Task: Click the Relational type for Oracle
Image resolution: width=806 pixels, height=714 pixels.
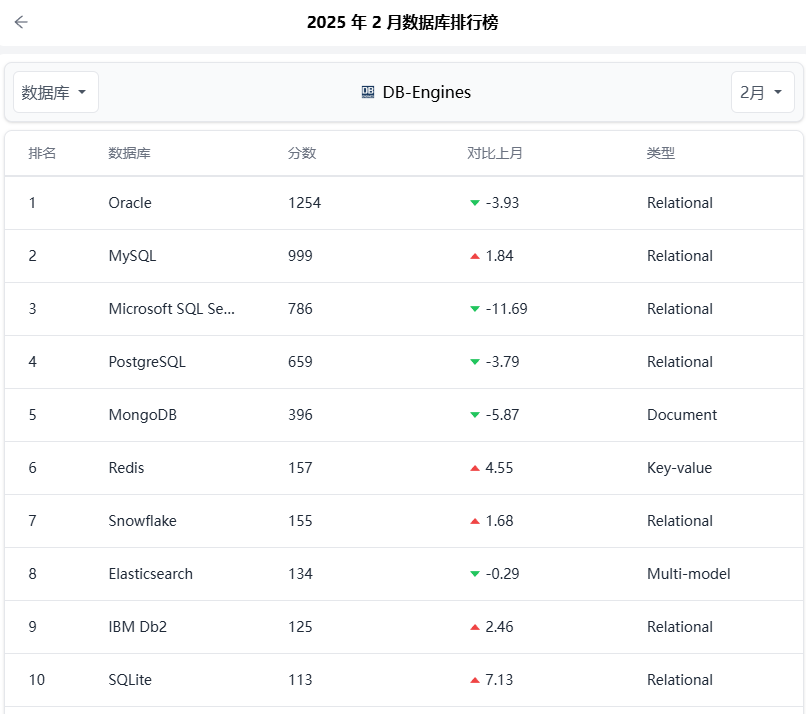Action: [680, 203]
